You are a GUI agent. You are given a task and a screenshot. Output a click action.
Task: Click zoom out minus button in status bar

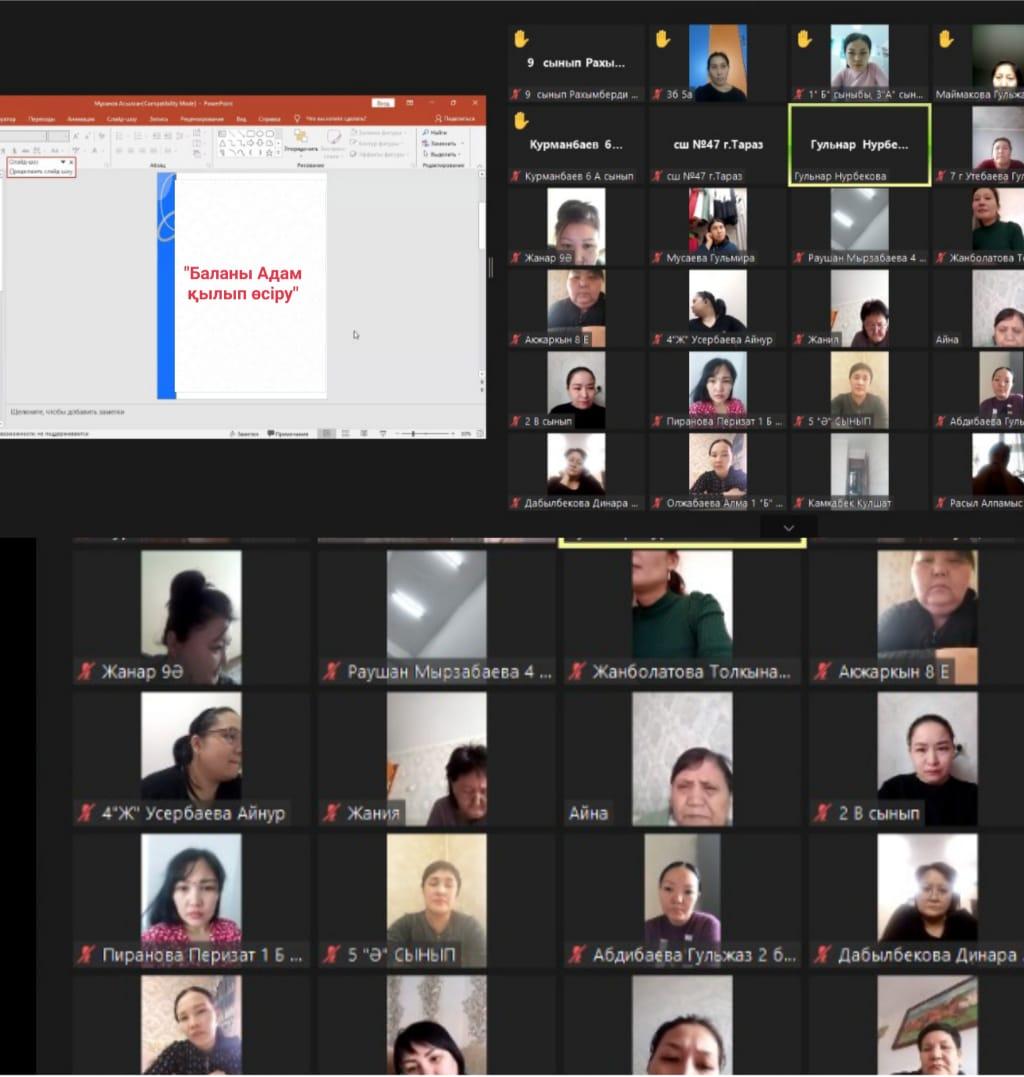398,434
